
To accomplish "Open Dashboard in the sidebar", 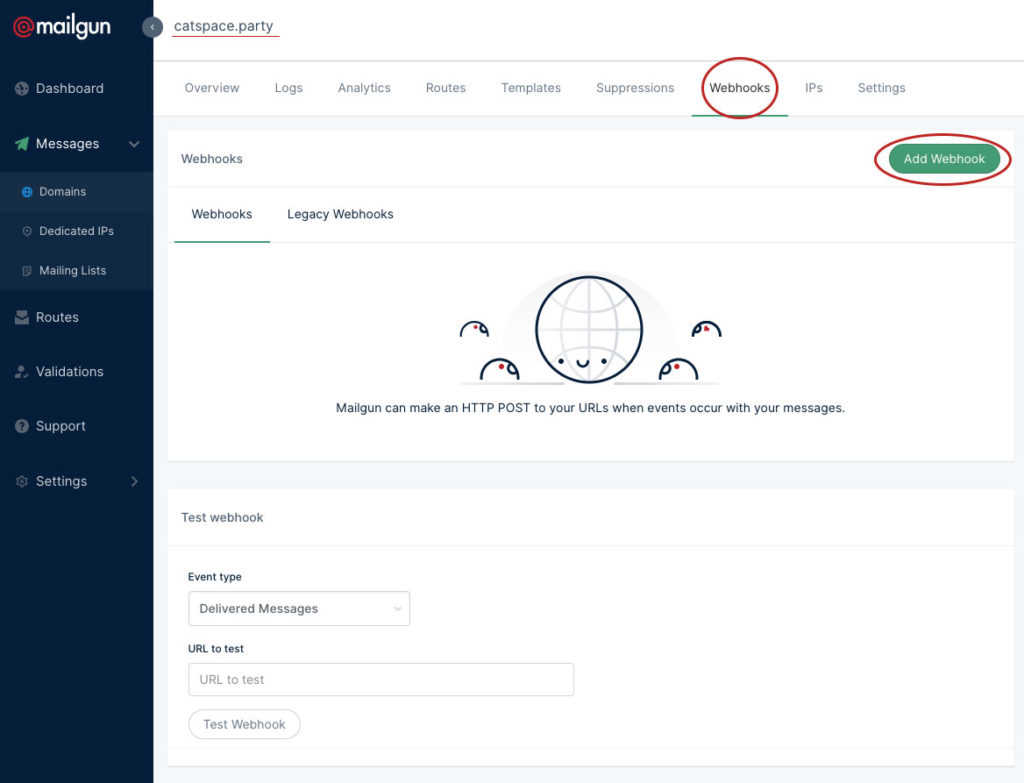I will tap(69, 88).
